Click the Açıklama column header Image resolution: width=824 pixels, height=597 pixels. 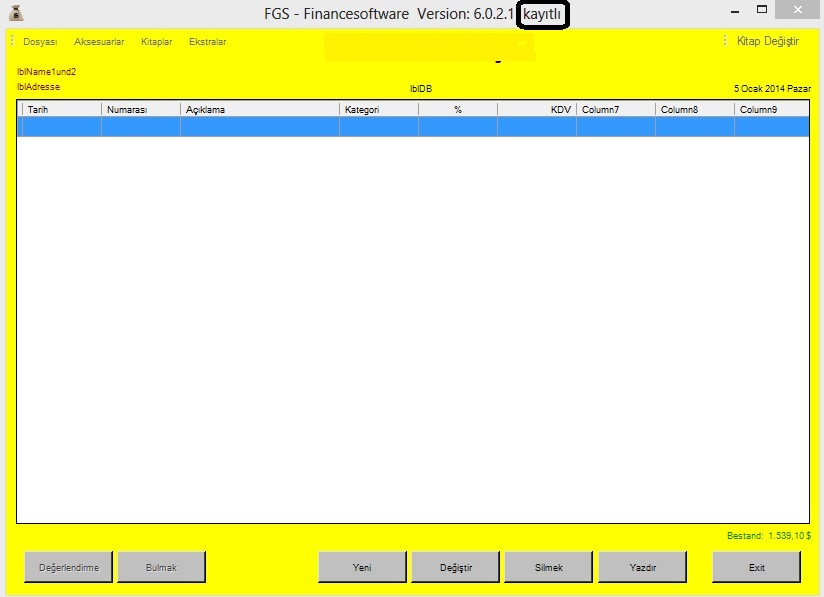click(259, 109)
